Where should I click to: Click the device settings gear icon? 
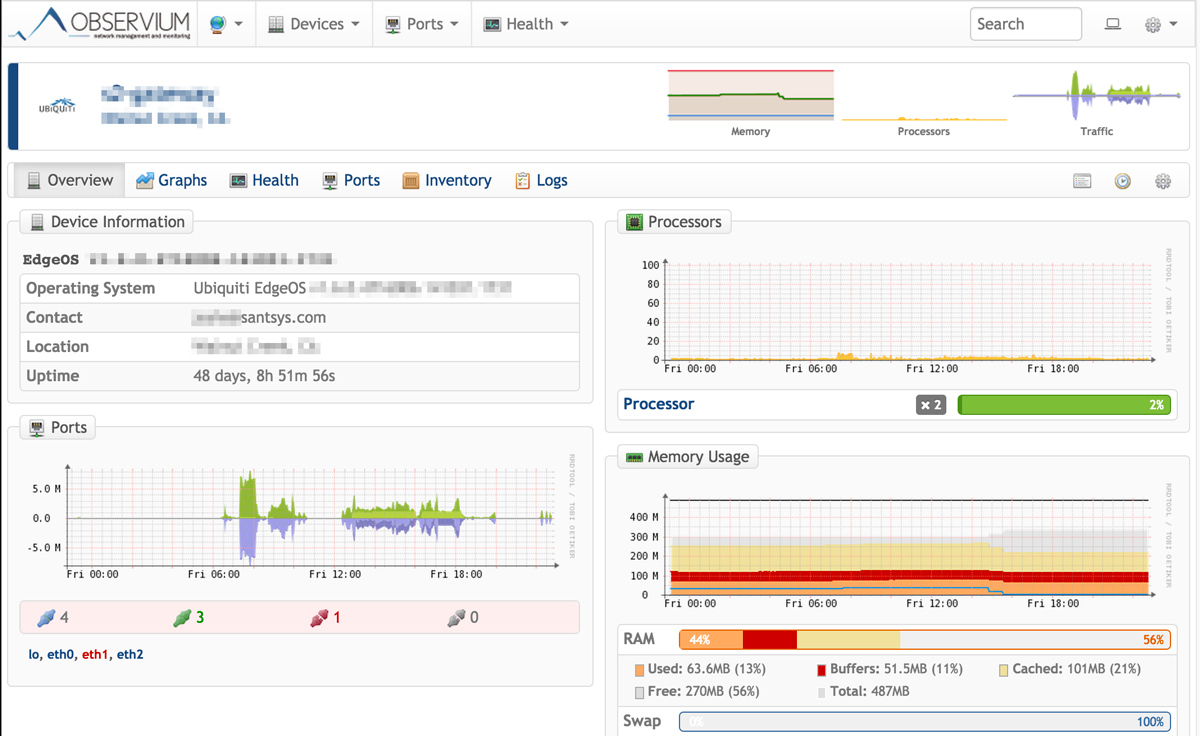(x=1162, y=181)
